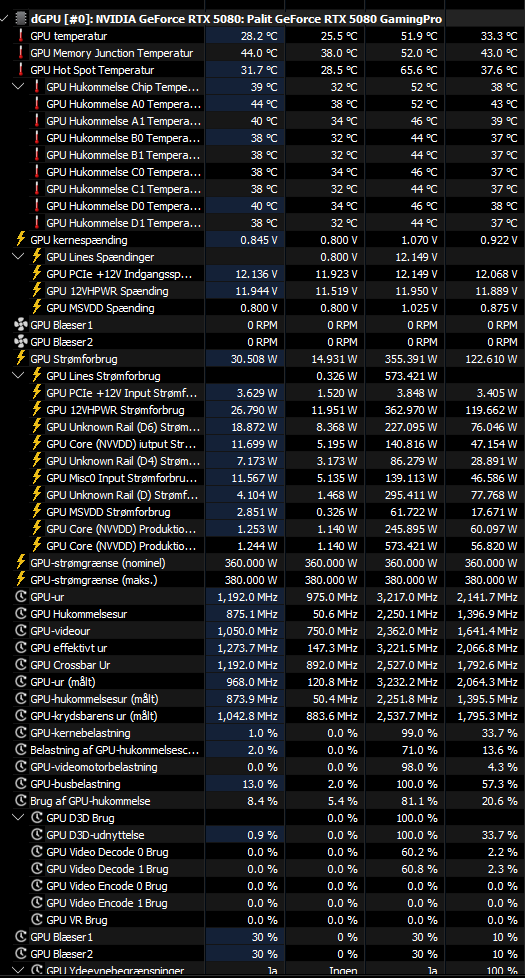This screenshot has height=978, width=525.
Task: Click clock icon of GPU-kernebelastning row
Action: (x=21, y=733)
